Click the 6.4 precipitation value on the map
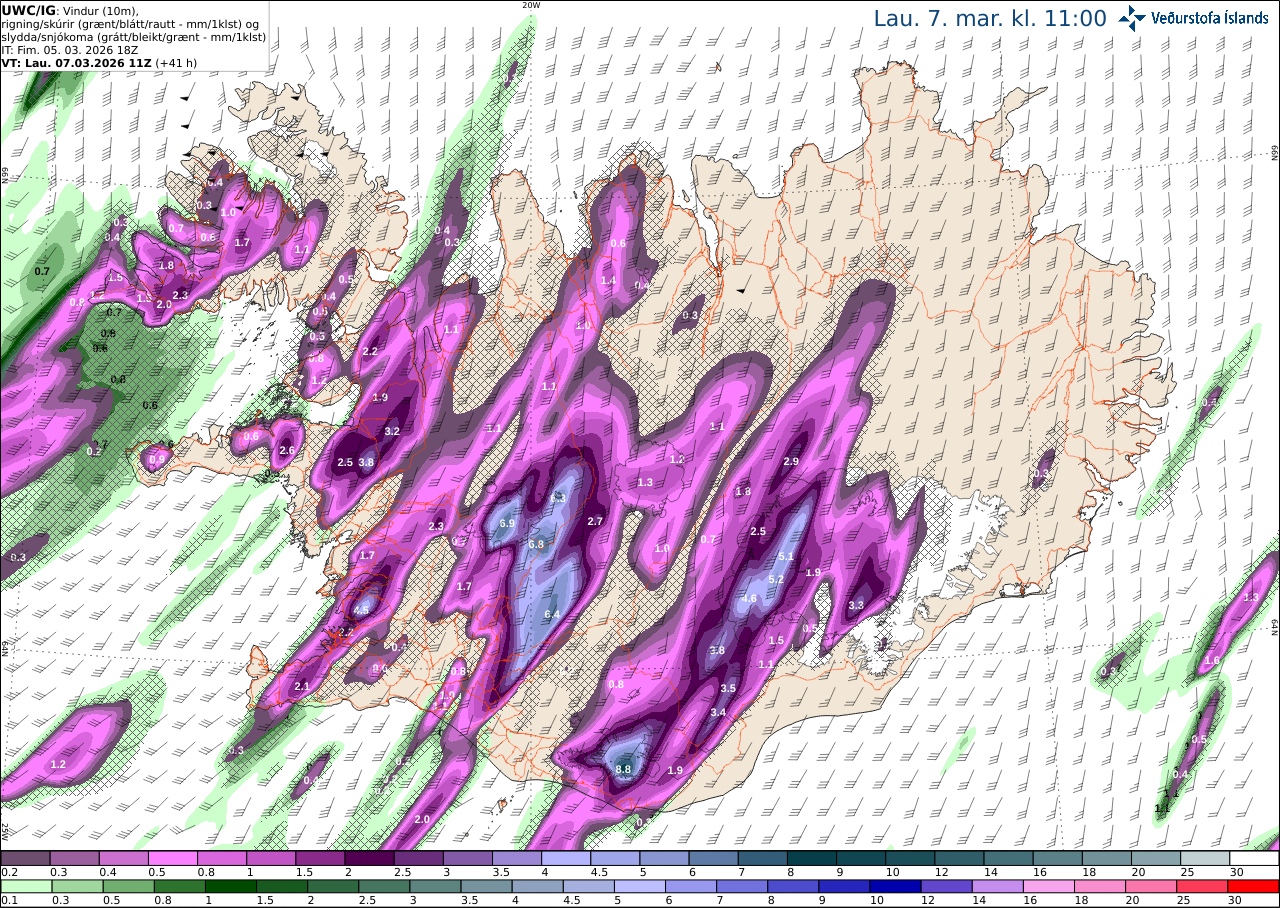 tap(552, 613)
